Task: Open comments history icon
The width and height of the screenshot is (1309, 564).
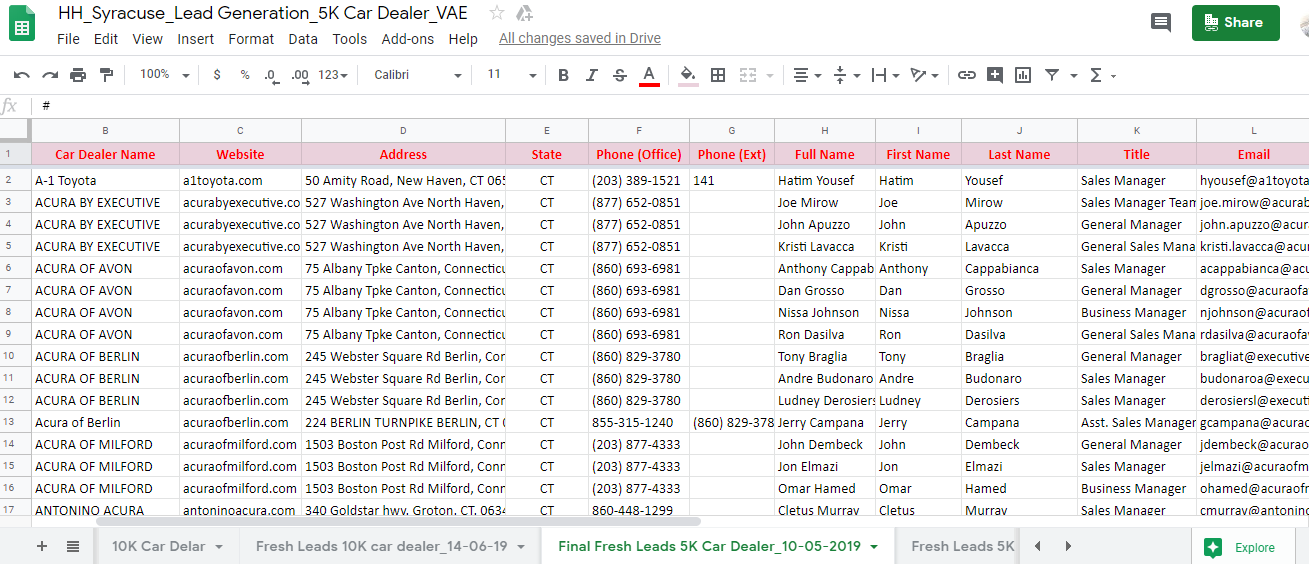Action: pyautogui.click(x=1160, y=23)
